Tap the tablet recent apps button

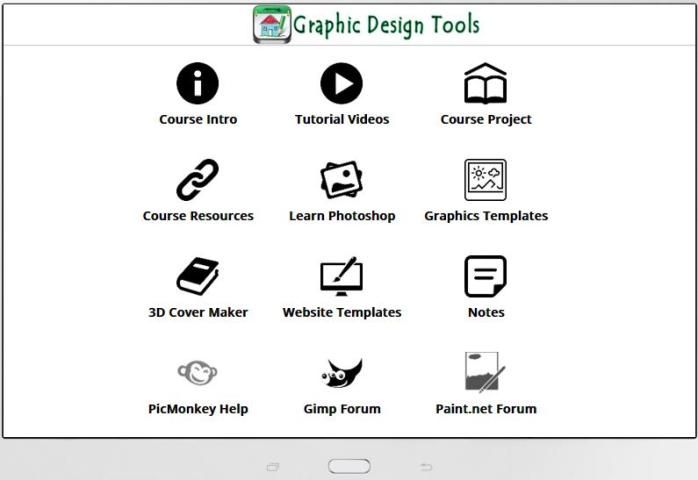click(x=273, y=467)
